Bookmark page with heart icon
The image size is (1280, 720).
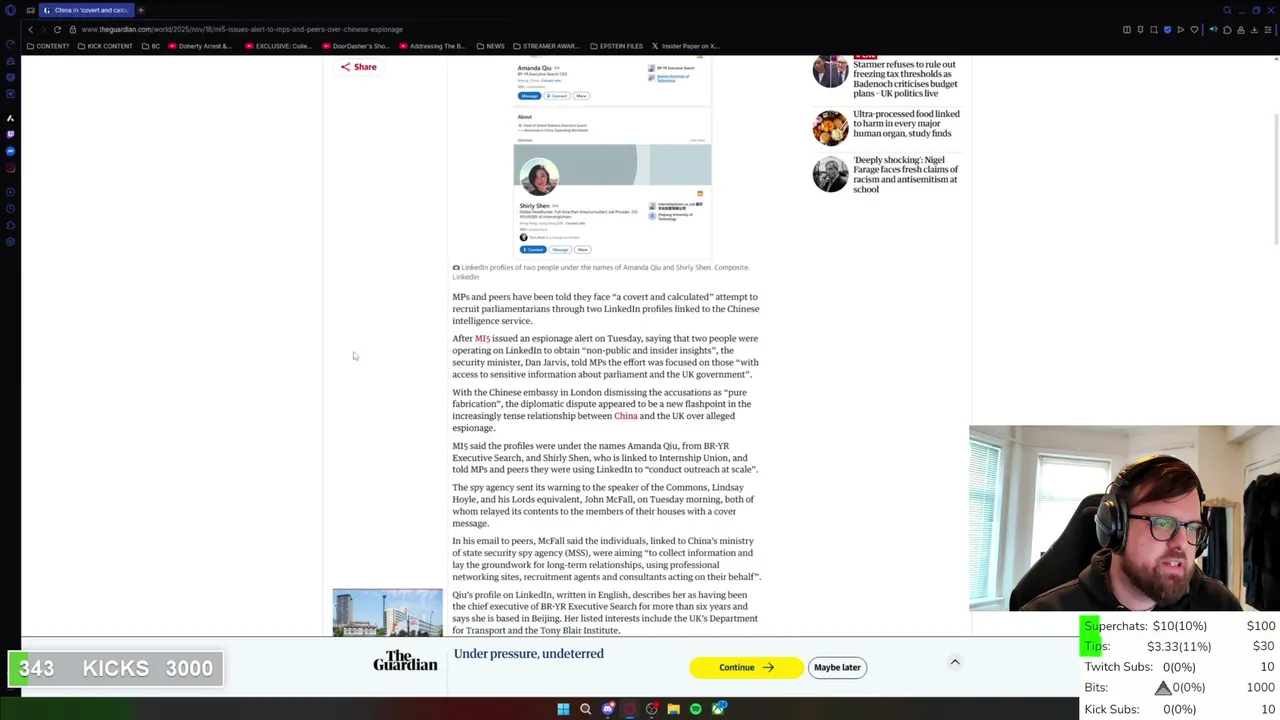click(x=1194, y=30)
